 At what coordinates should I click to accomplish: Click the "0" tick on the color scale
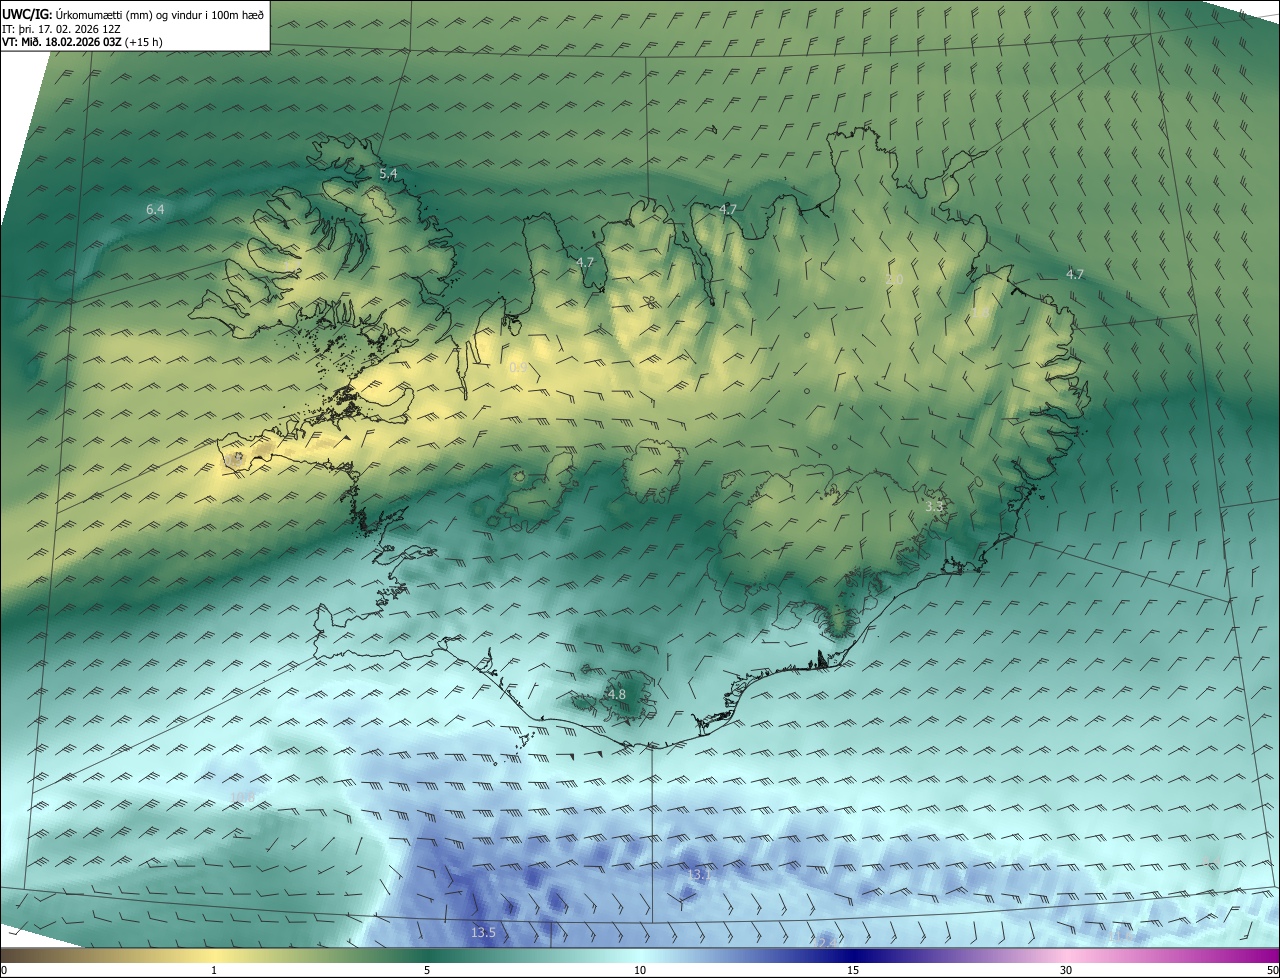(x=4, y=971)
